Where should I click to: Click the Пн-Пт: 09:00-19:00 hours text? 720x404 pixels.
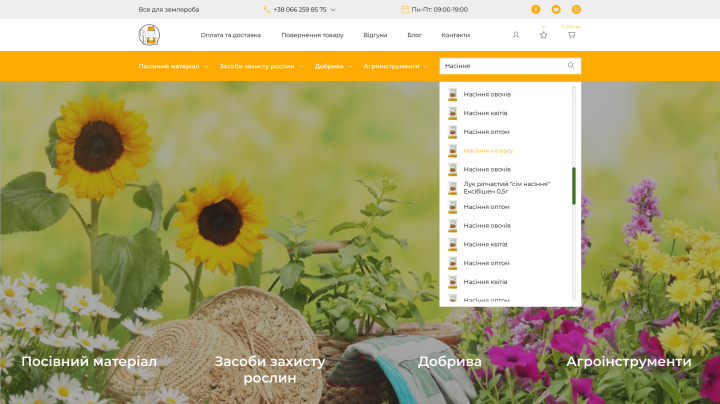click(x=439, y=9)
